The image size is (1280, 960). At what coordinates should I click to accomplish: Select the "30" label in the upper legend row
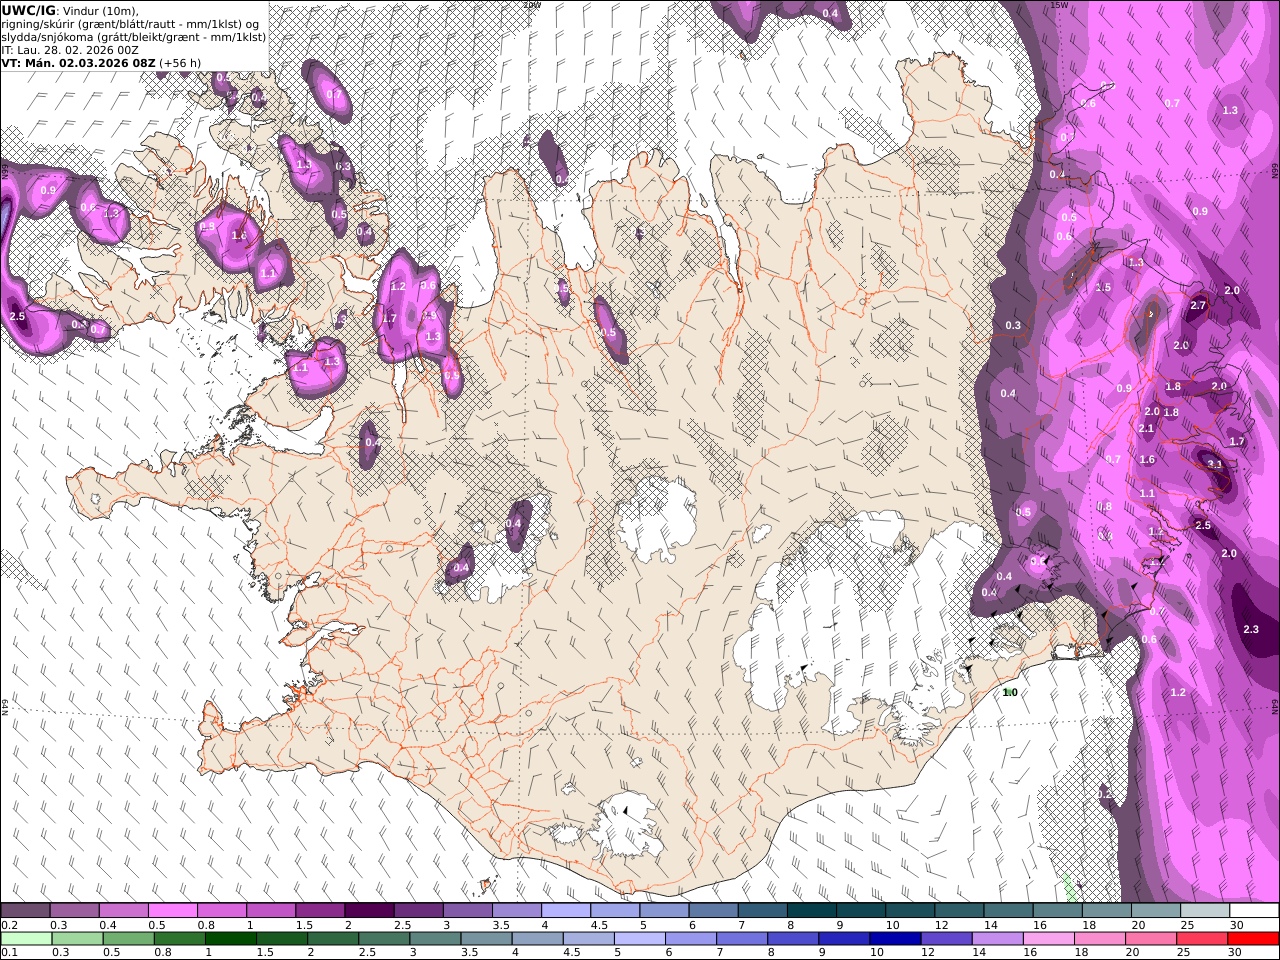coord(1236,925)
